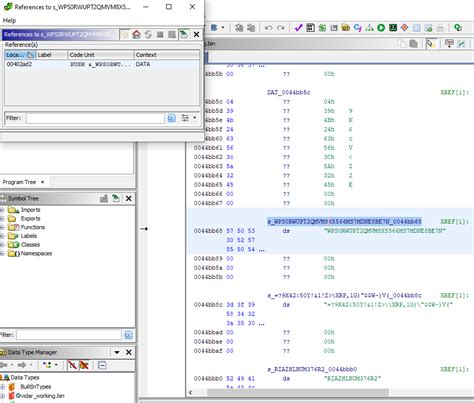This screenshot has width=474, height=403.
Task: Click the listing horizontal scrollbar
Action: tap(297, 392)
